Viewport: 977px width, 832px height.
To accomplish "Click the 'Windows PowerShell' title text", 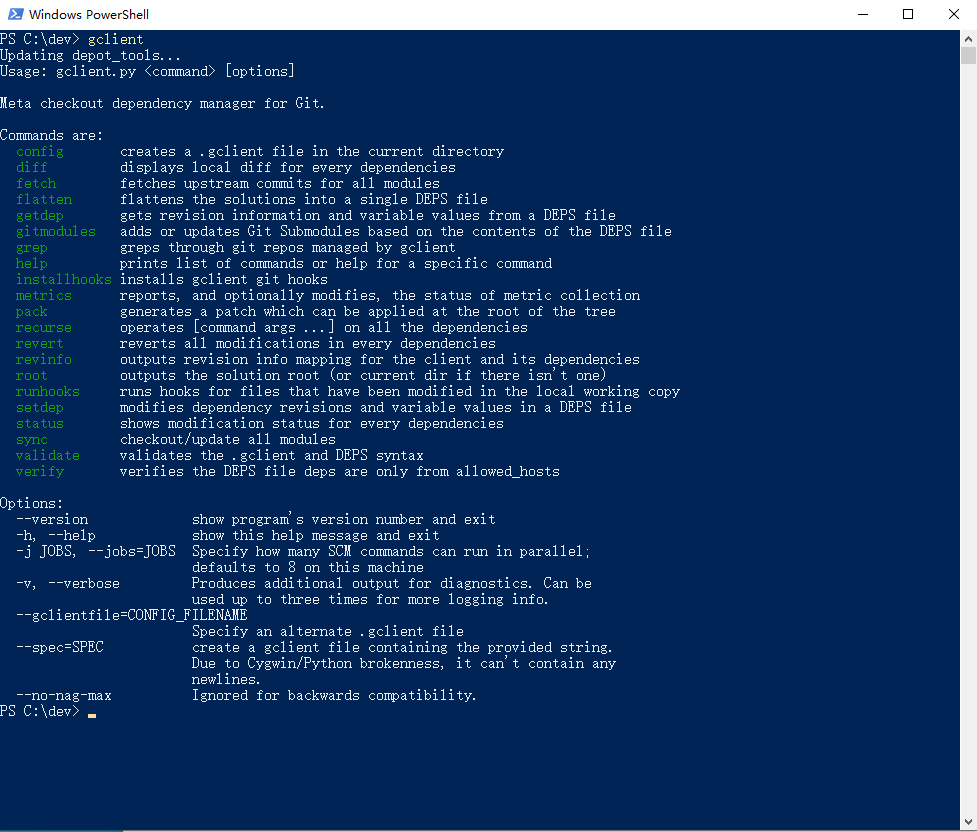I will (88, 14).
